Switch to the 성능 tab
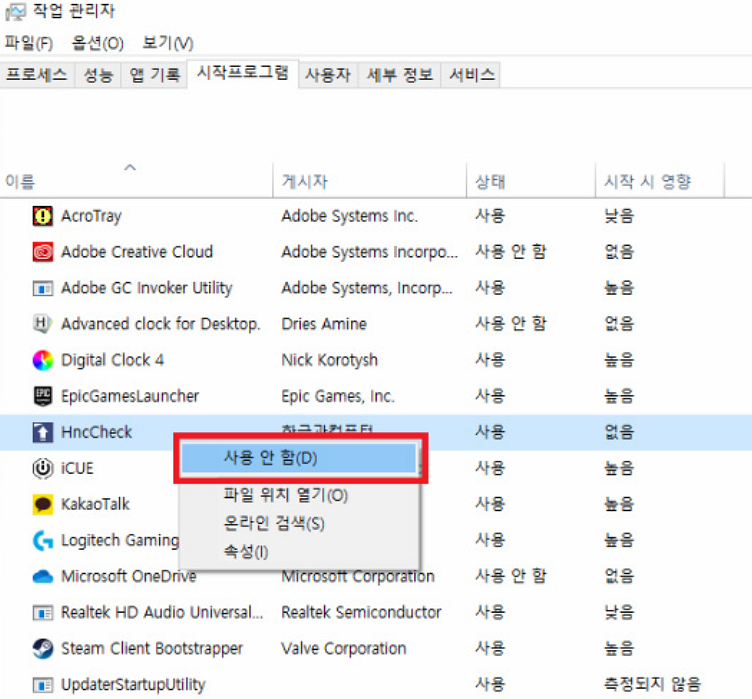The height and width of the screenshot is (699, 752). click(x=98, y=75)
